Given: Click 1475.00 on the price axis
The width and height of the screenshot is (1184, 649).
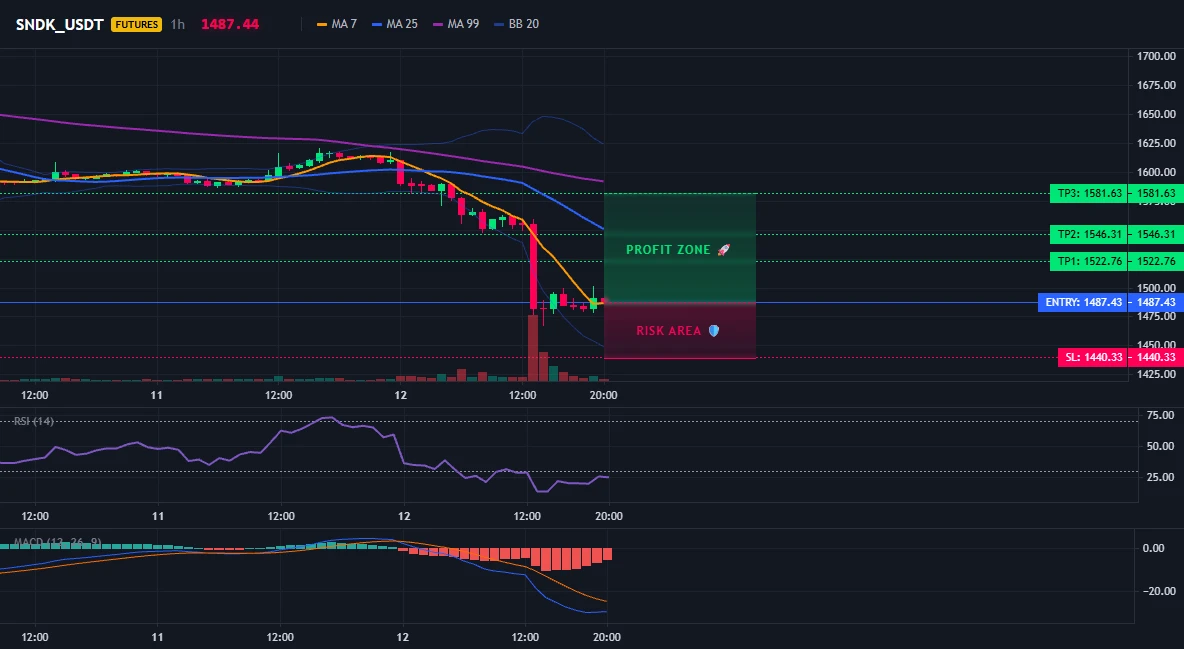Looking at the screenshot, I should pos(1156,317).
